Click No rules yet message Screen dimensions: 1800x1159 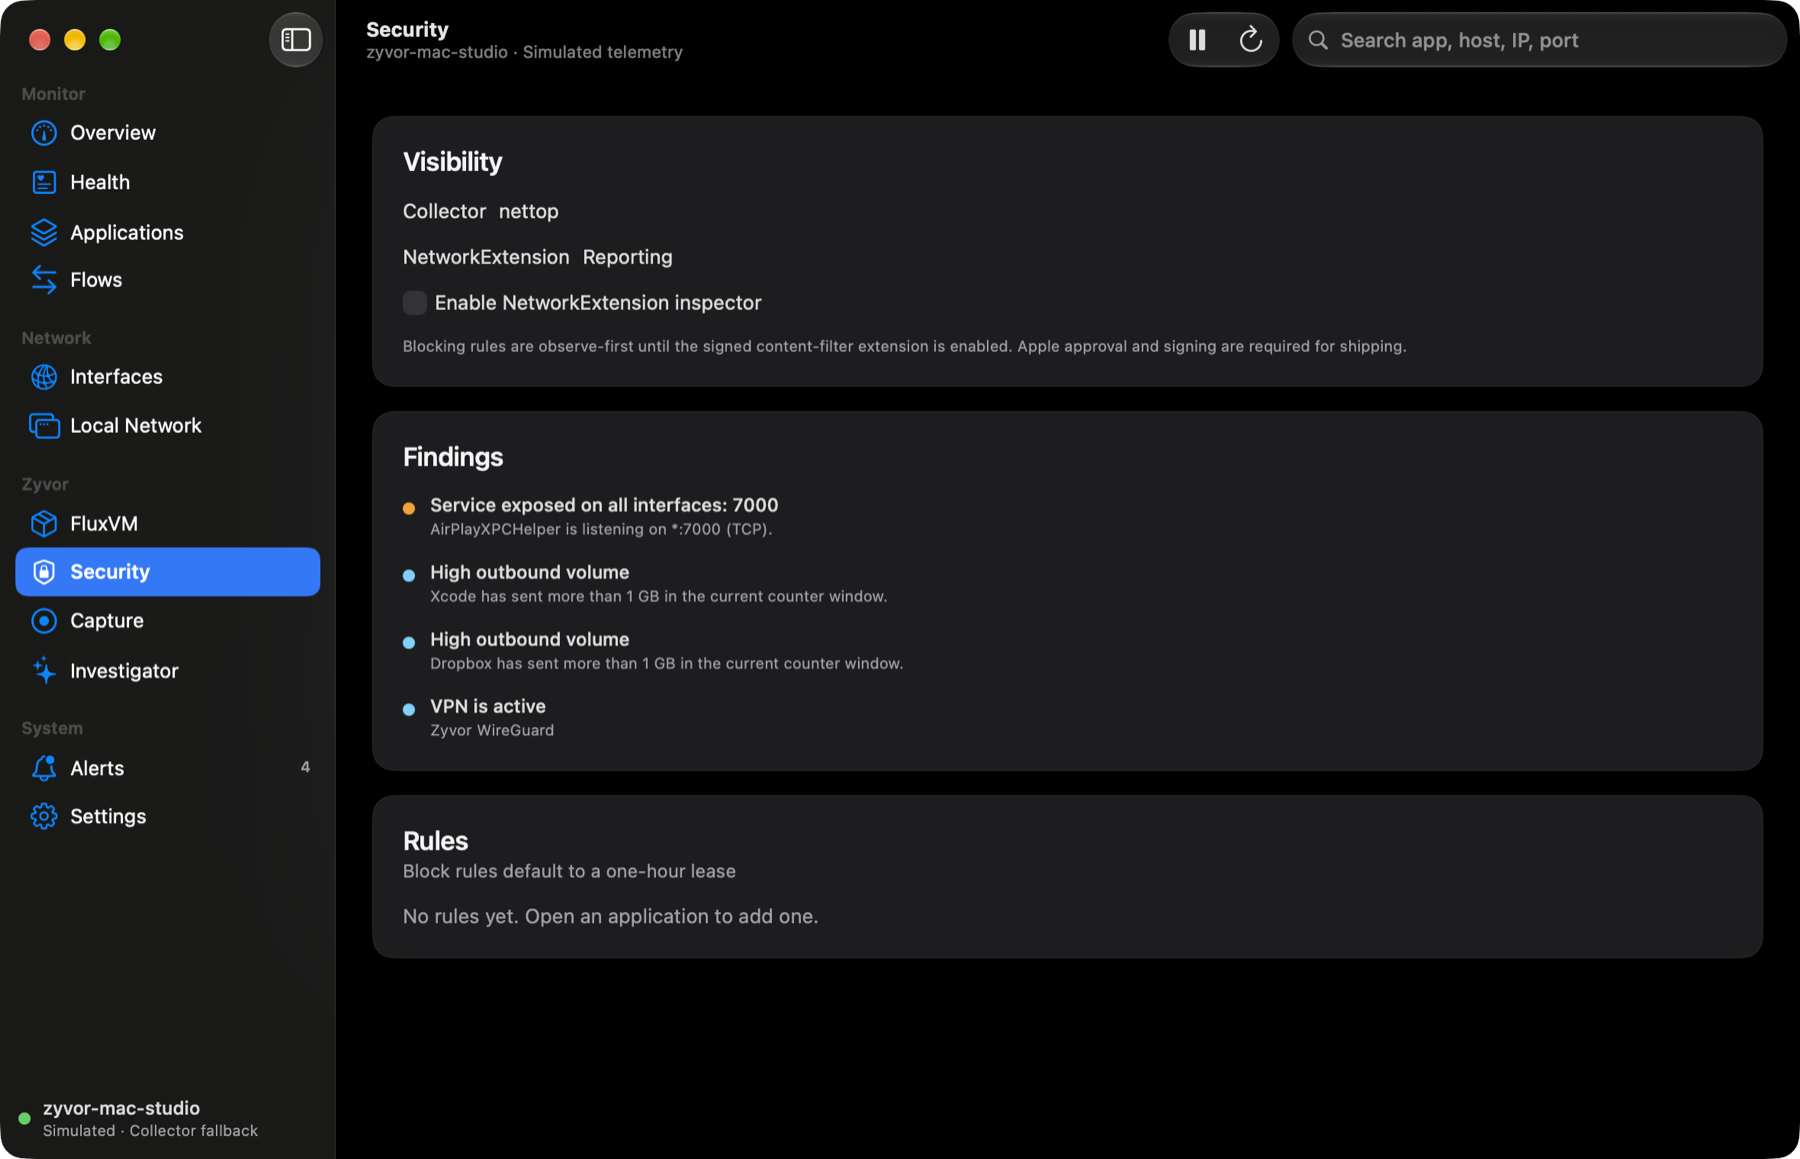(x=610, y=917)
